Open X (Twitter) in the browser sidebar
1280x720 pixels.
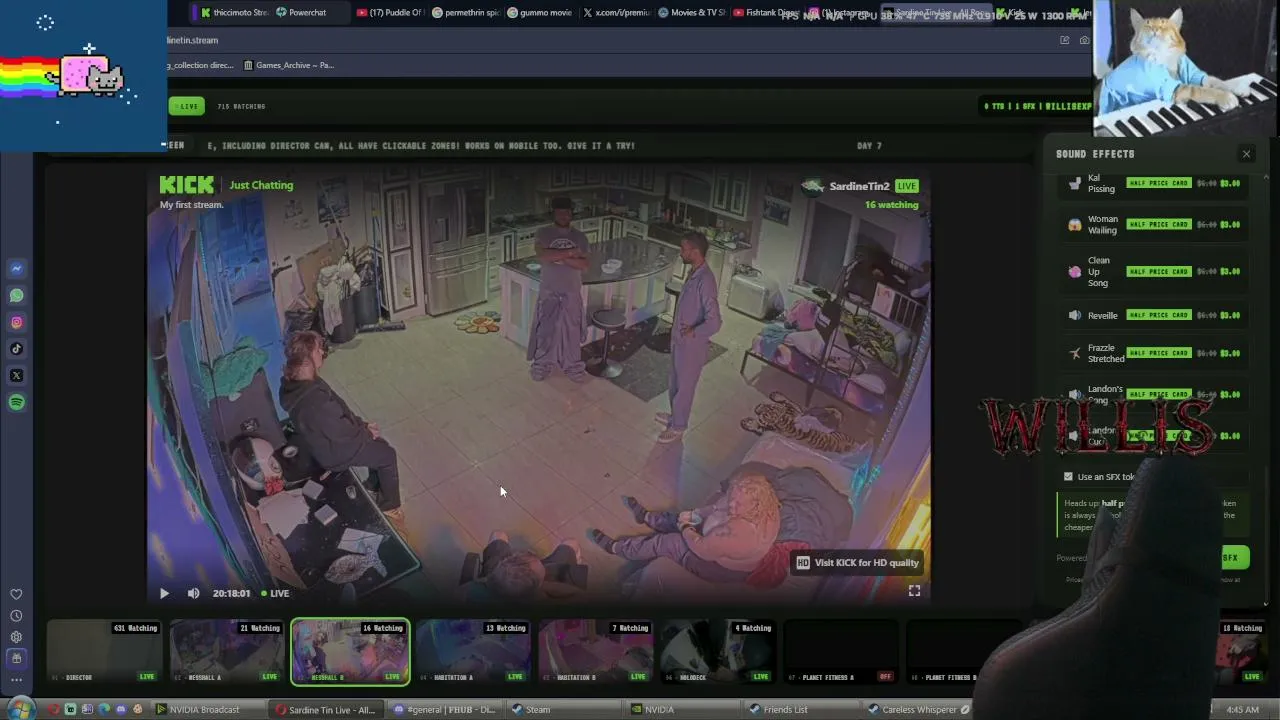coord(16,376)
